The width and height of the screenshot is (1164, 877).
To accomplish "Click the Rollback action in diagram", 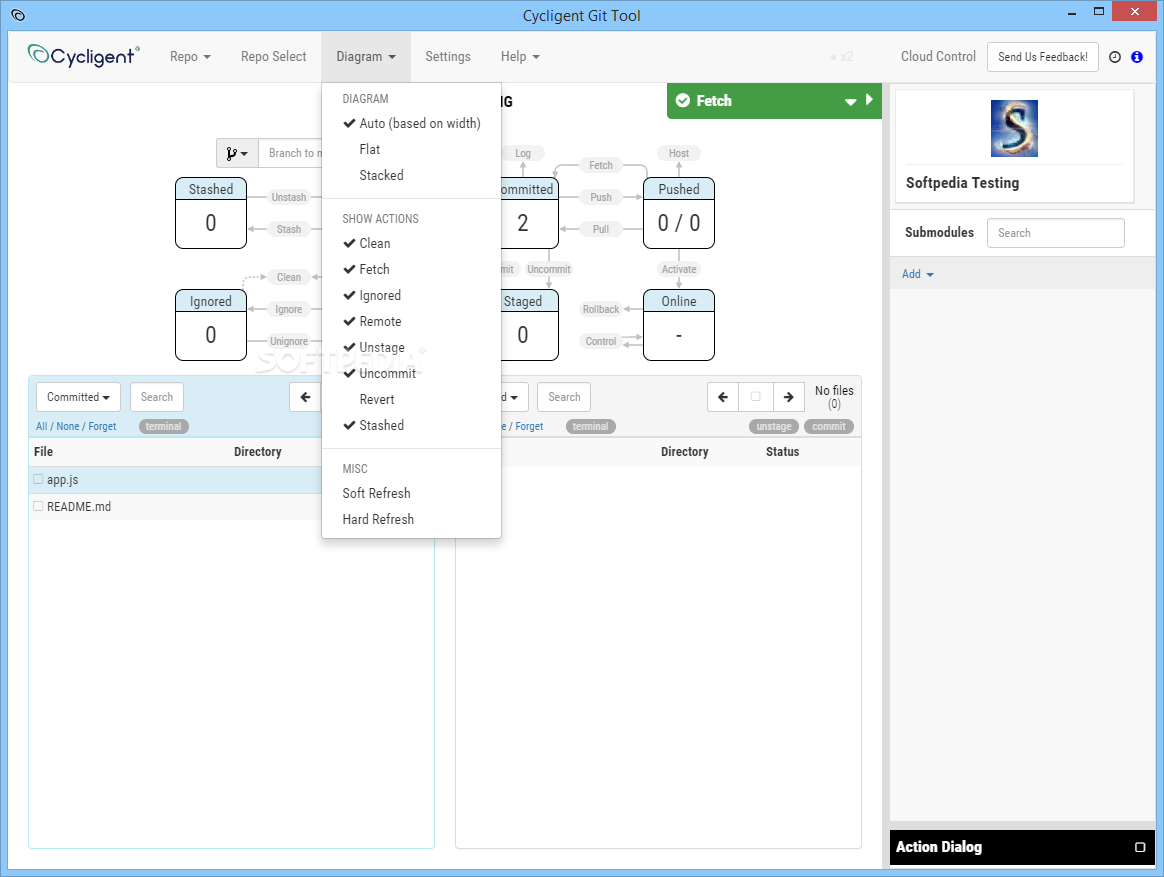I will pyautogui.click(x=601, y=309).
